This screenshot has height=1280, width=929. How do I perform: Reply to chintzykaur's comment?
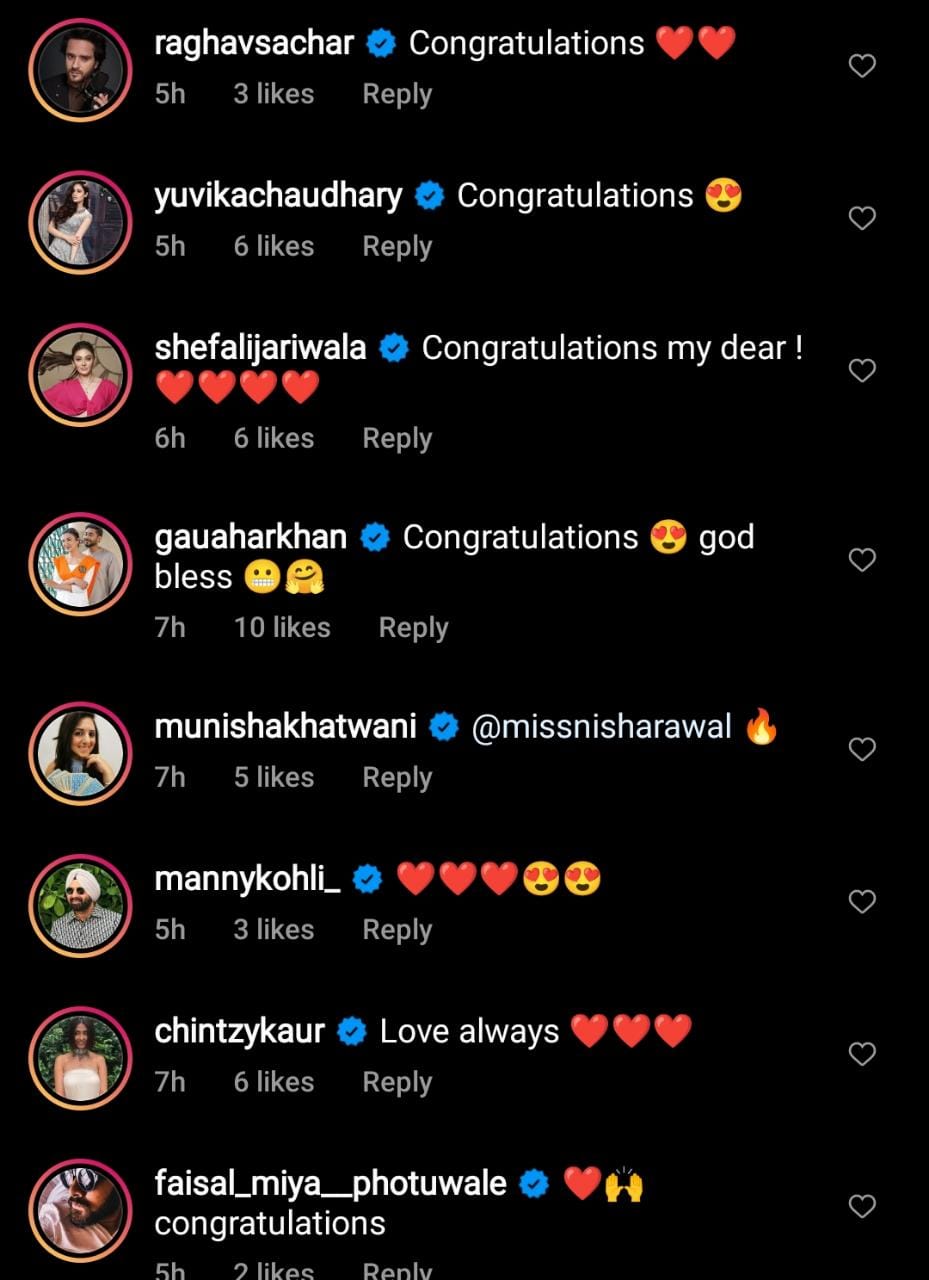(x=397, y=1082)
